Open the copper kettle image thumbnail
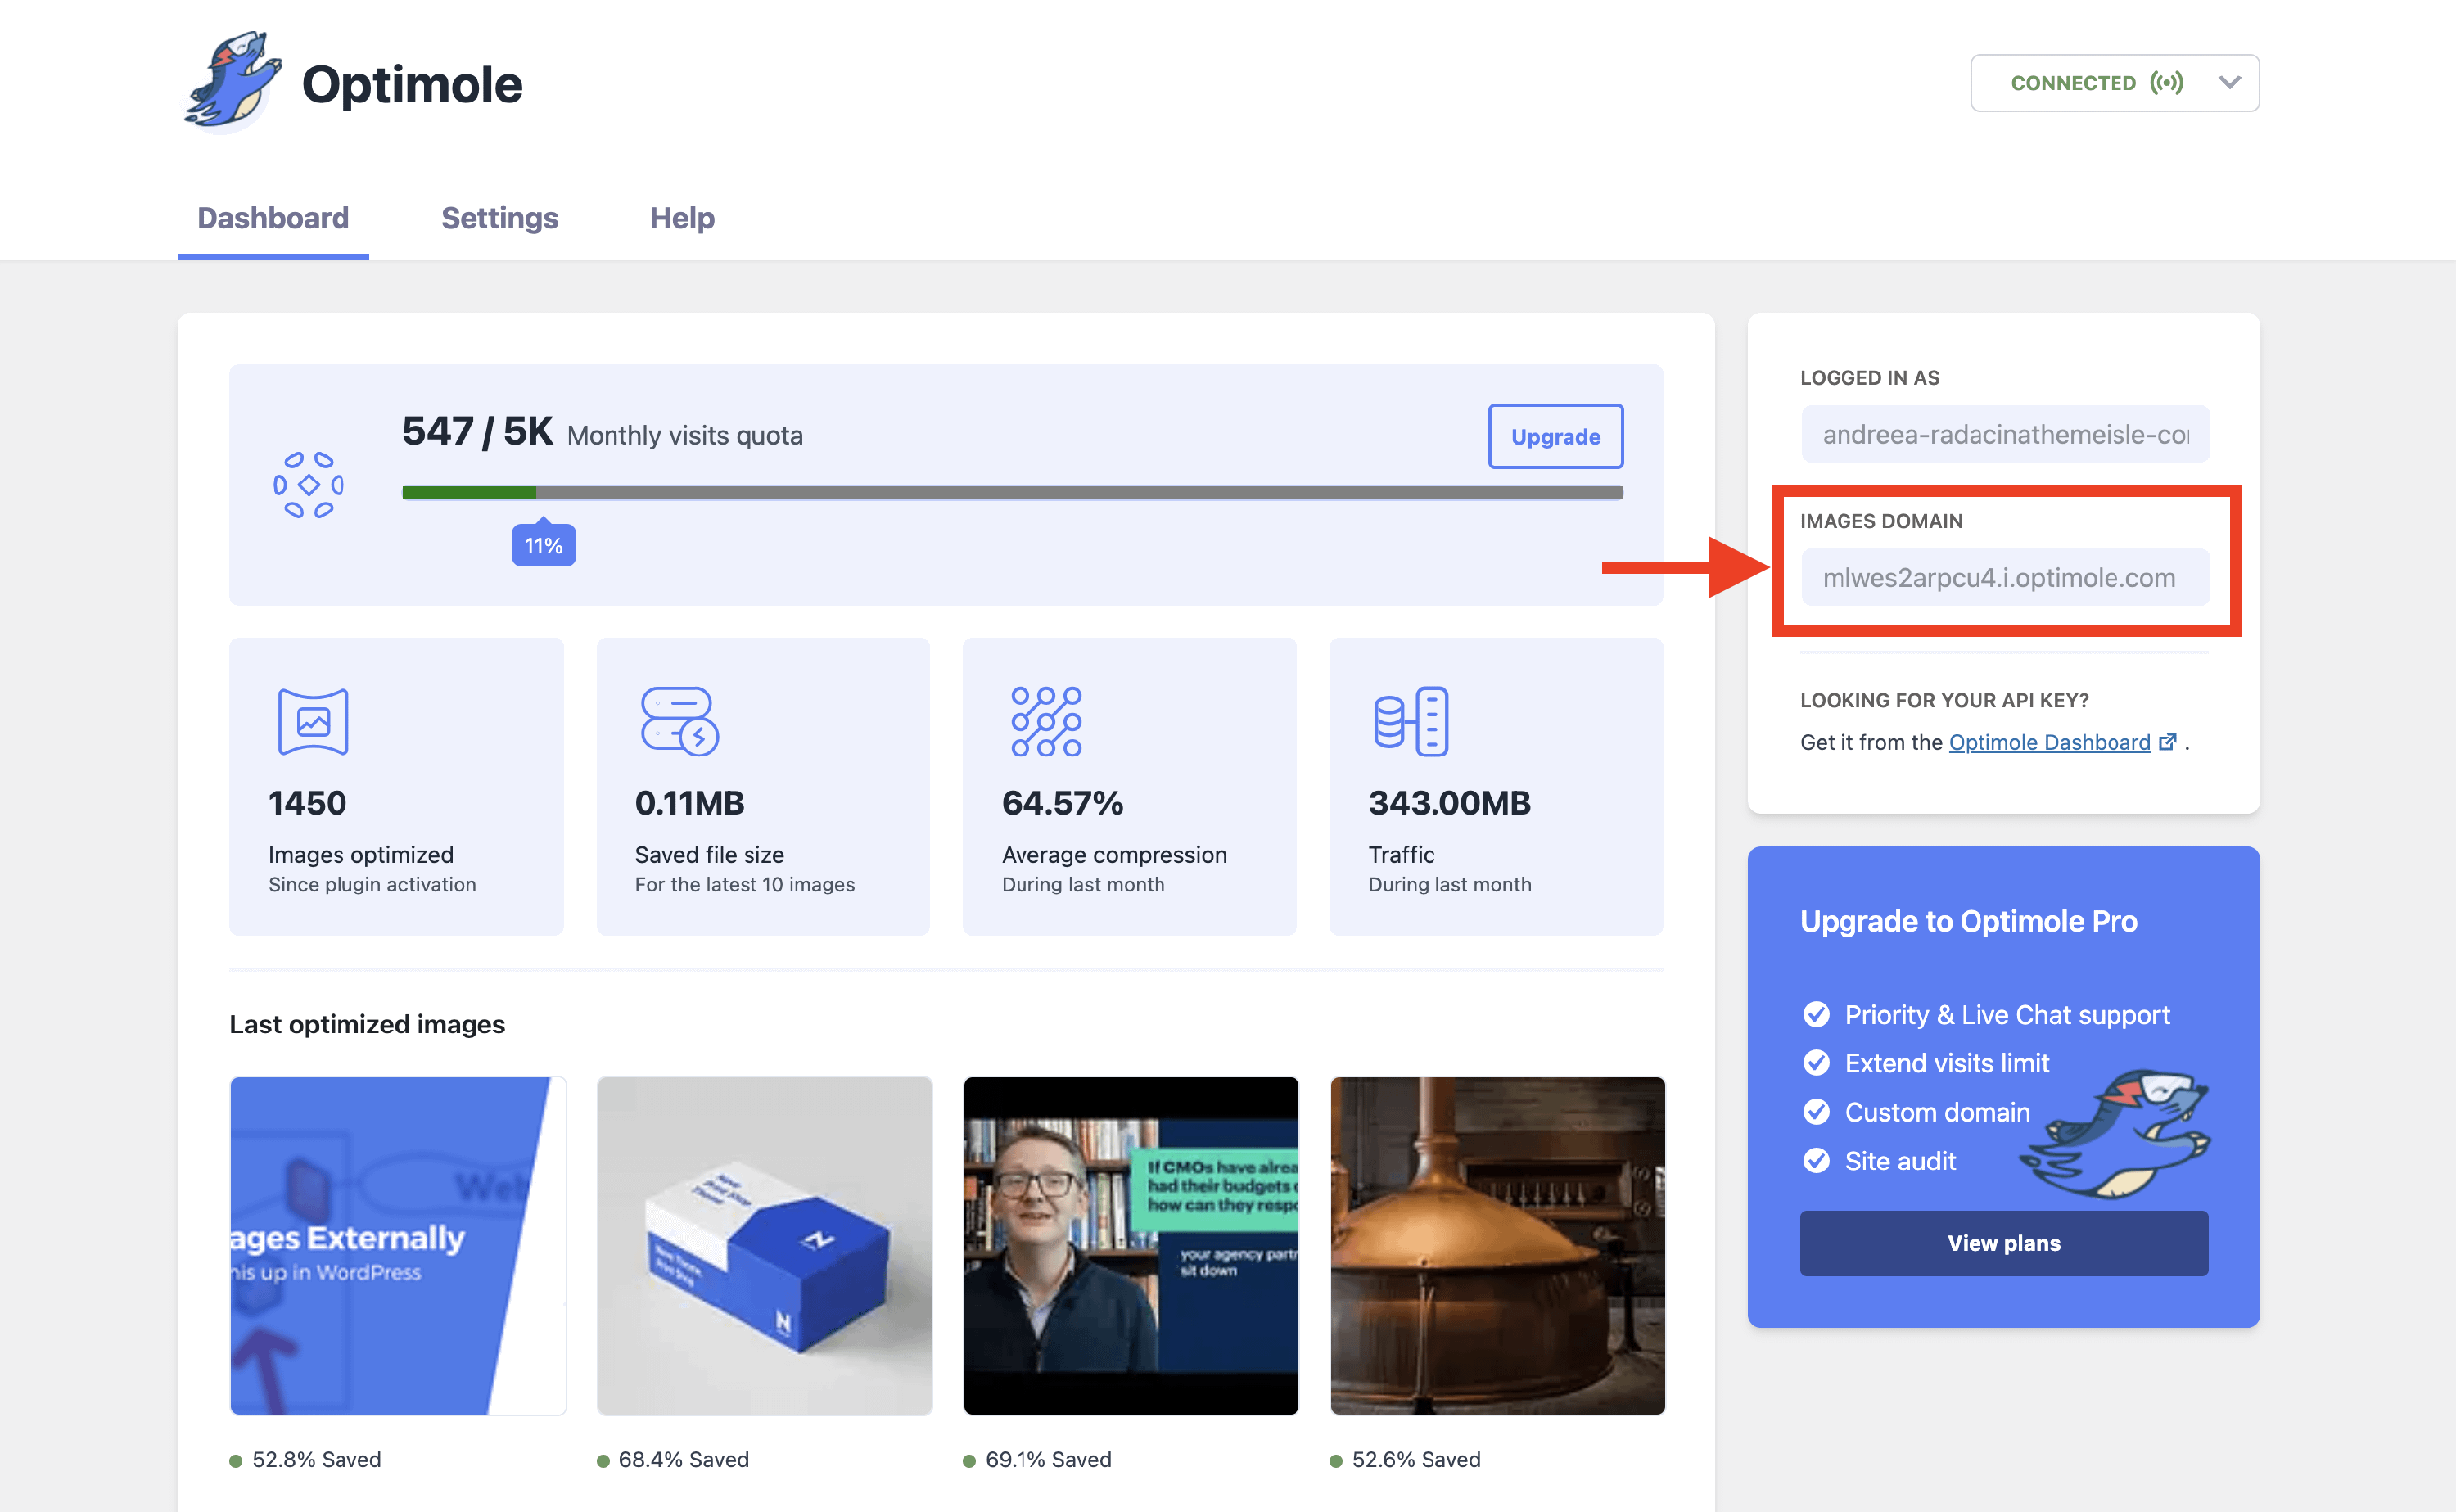This screenshot has height=1512, width=2456. click(1497, 1245)
